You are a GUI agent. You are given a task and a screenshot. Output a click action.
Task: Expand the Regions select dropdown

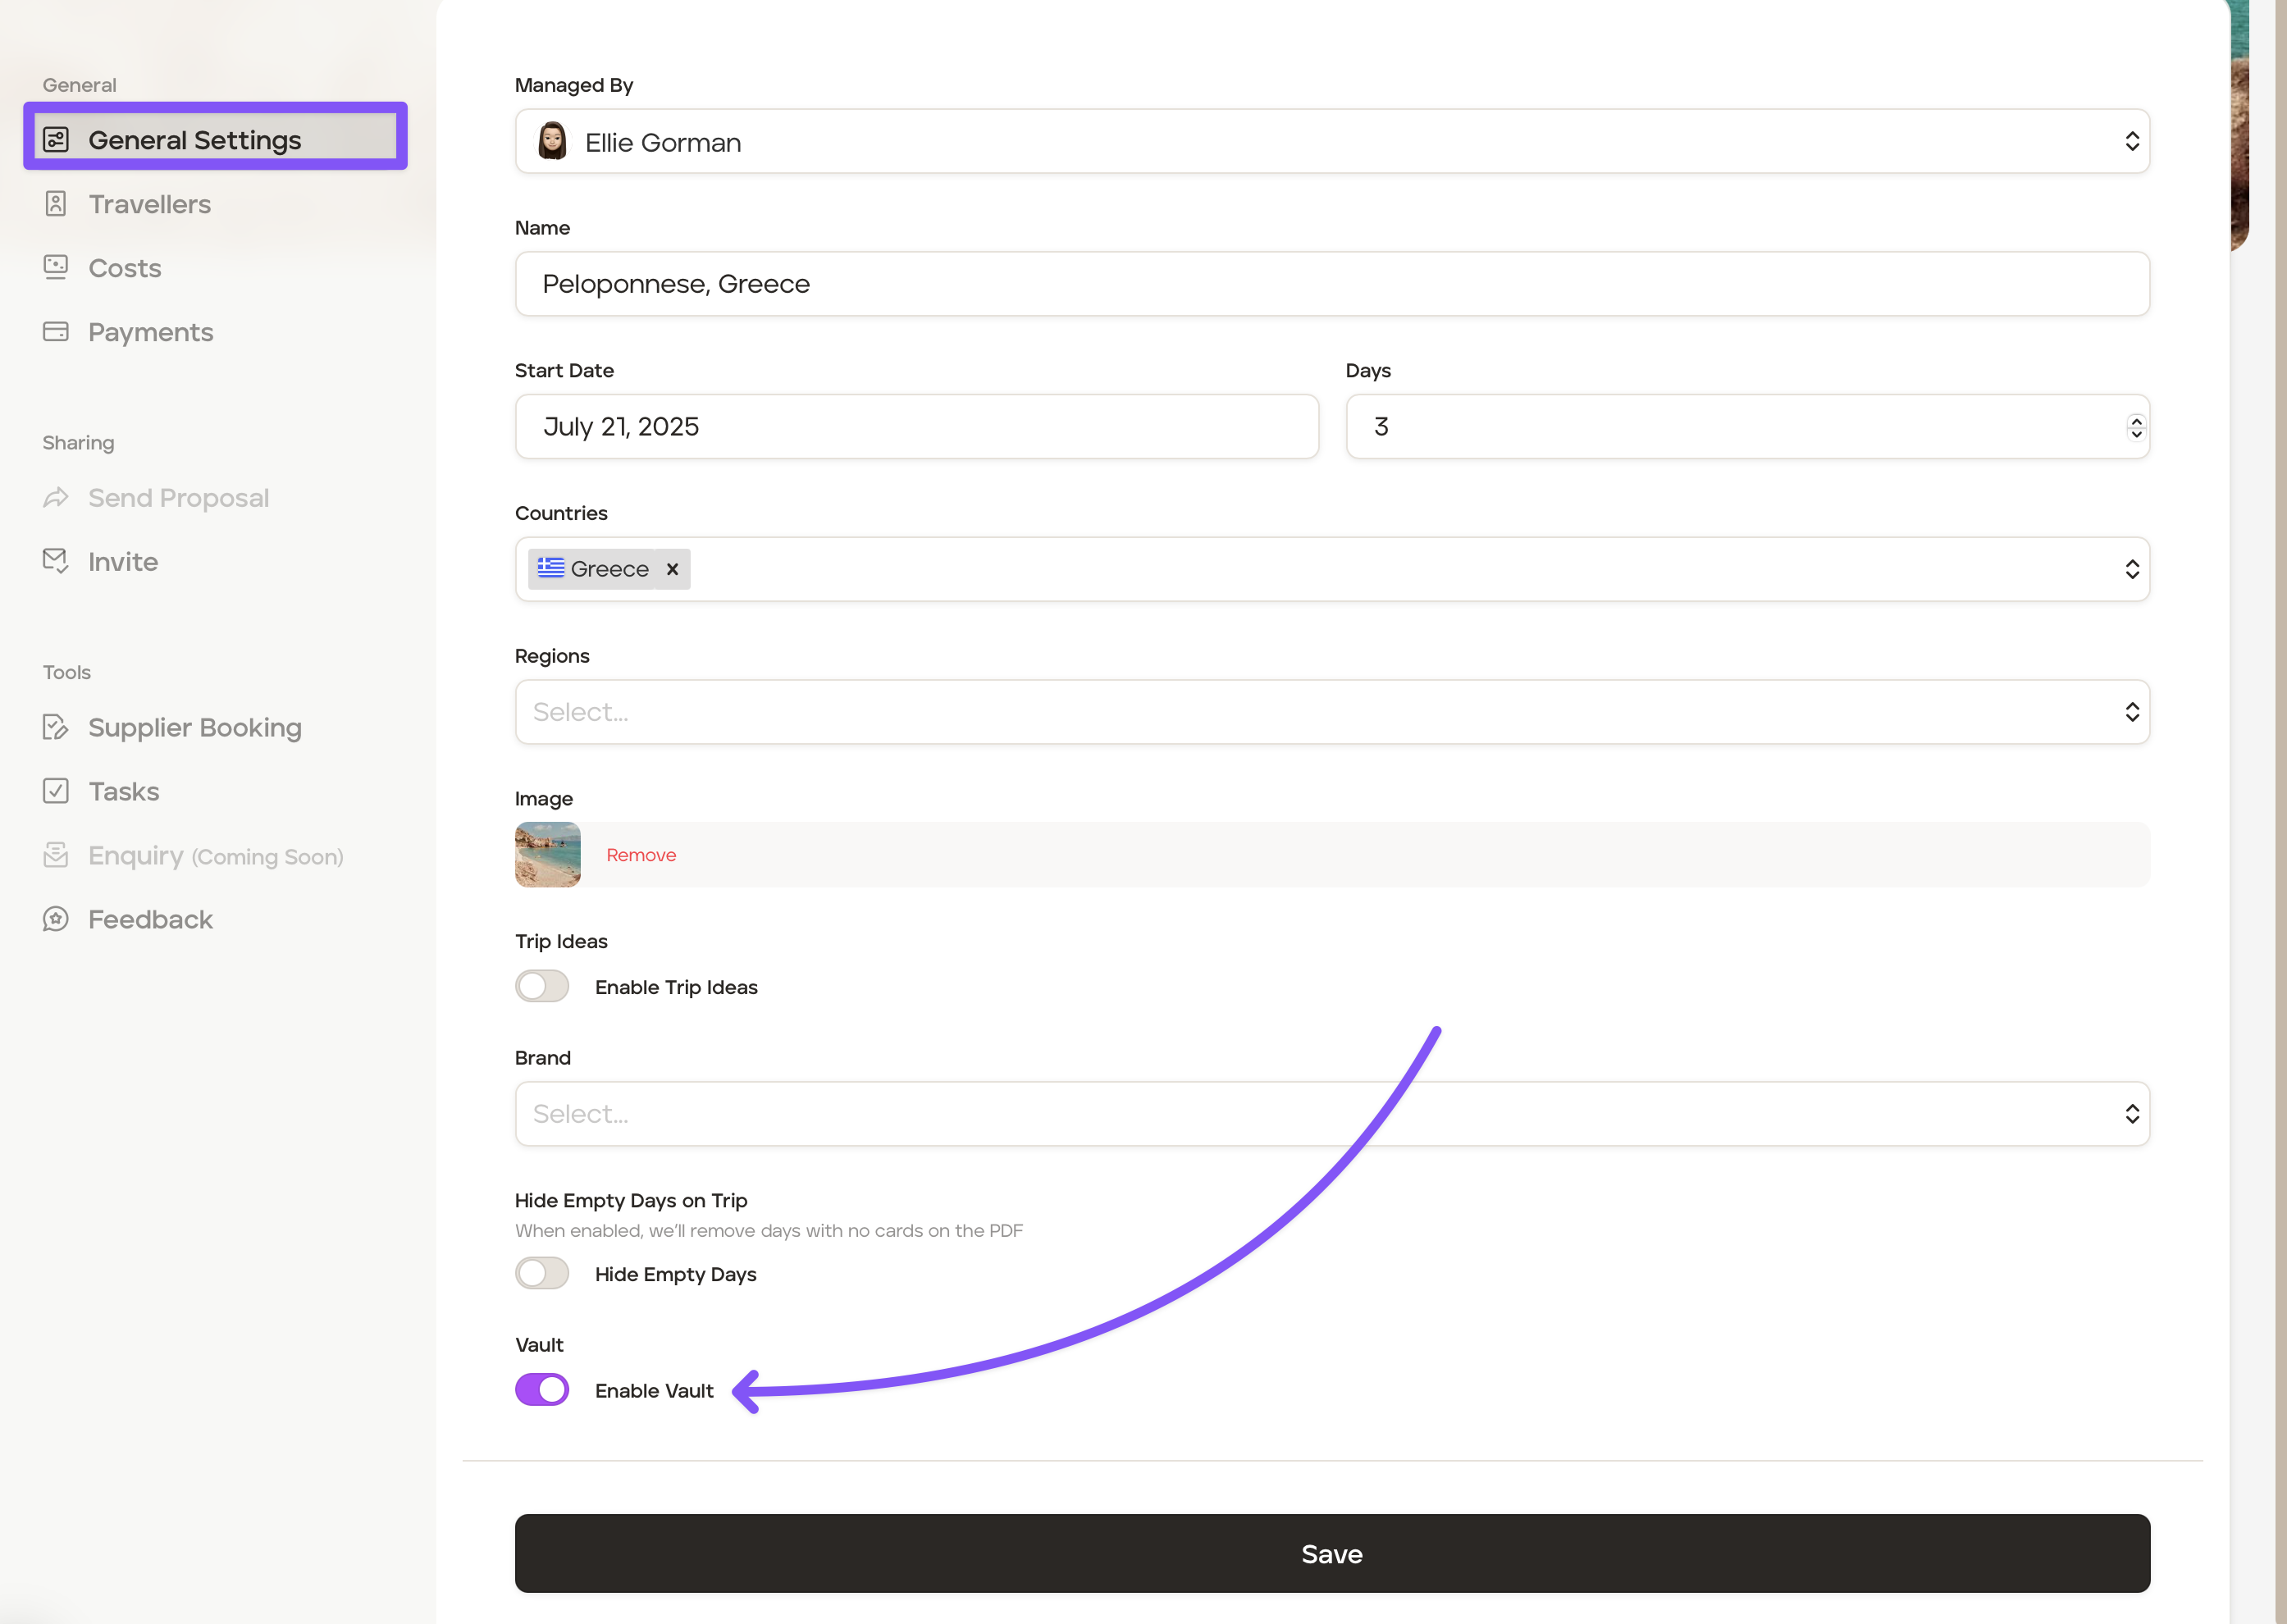[1331, 712]
